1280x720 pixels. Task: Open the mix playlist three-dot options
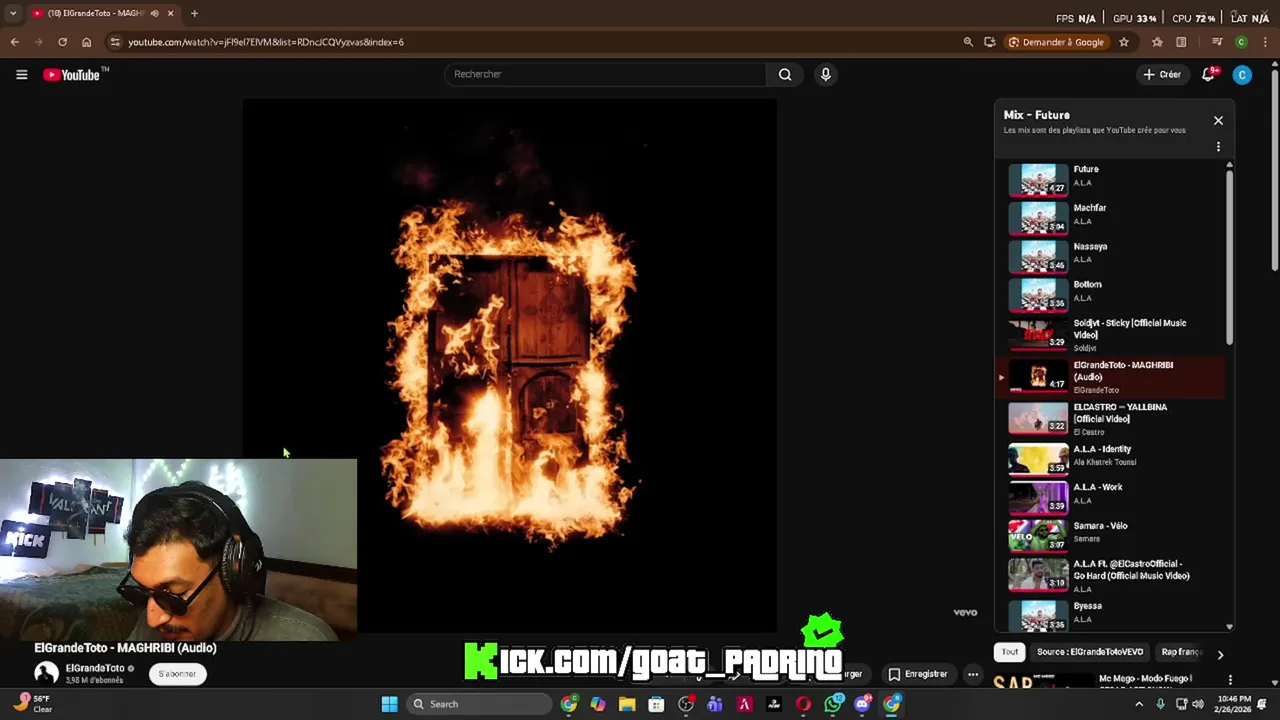(x=1218, y=147)
